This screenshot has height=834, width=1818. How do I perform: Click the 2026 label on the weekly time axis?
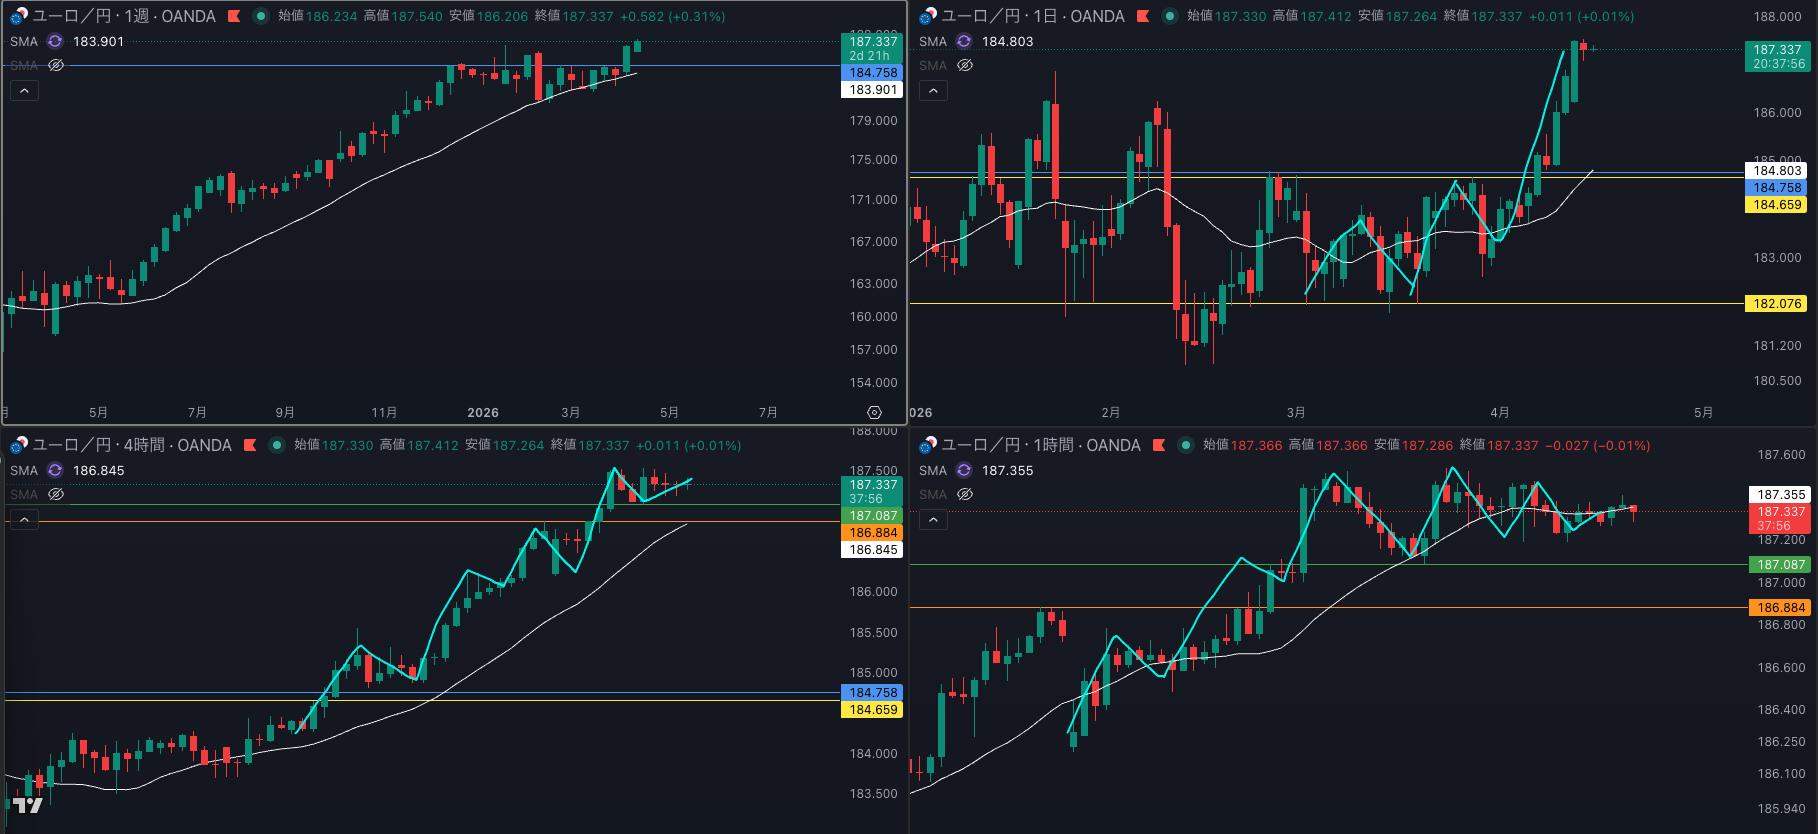click(x=483, y=412)
